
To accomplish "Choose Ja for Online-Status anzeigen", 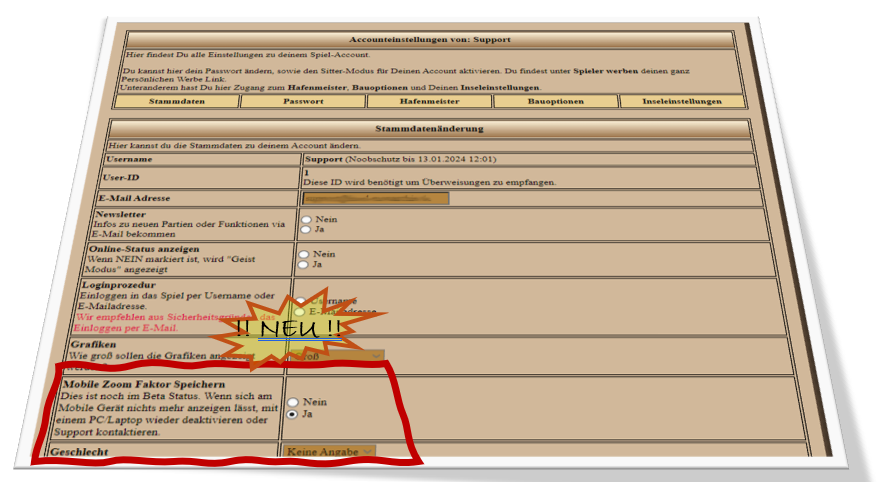I will tap(305, 265).
